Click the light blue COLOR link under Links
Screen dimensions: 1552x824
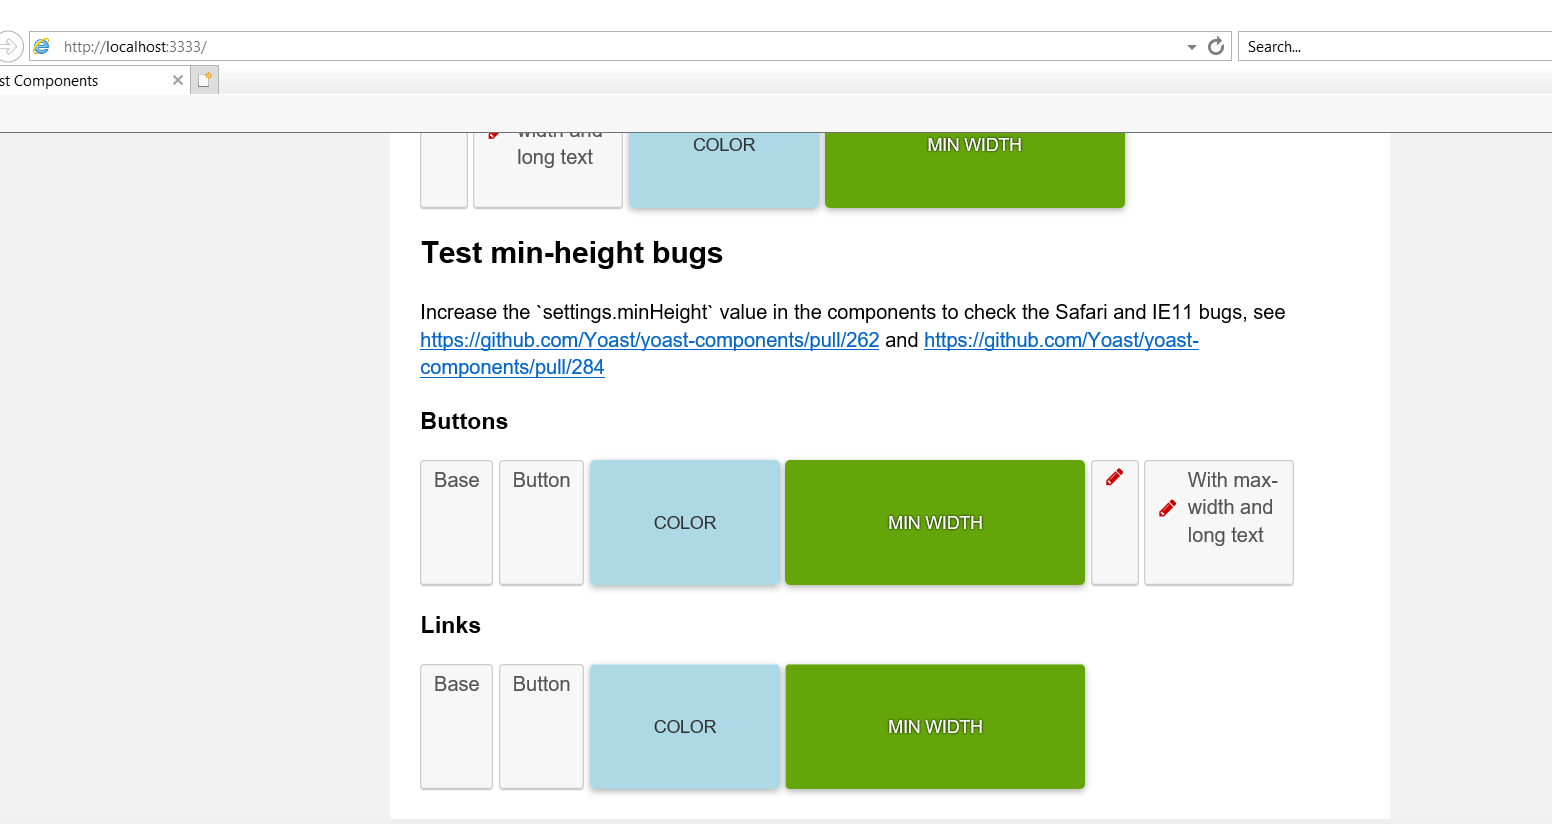click(685, 726)
